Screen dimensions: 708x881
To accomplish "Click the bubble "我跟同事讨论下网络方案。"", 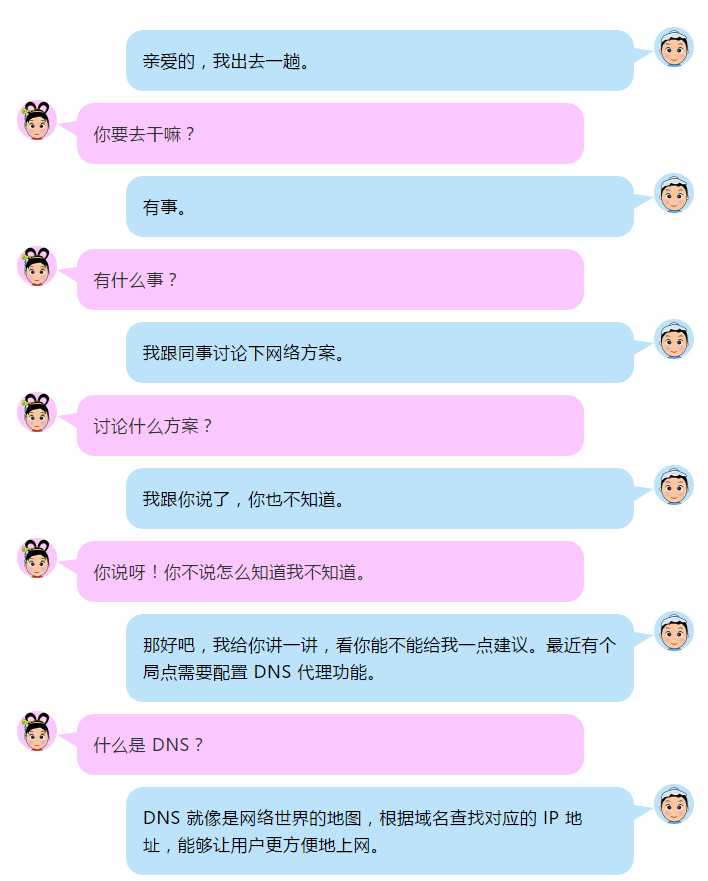I will (x=380, y=353).
